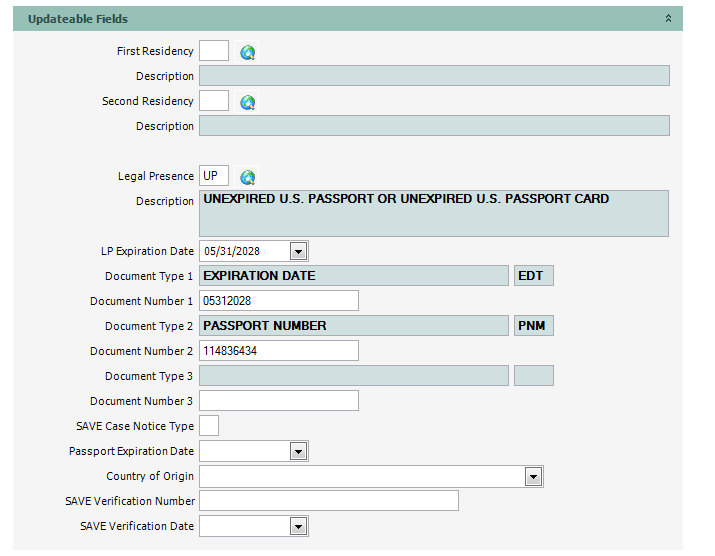
Task: Open lookup icon beside First Residency
Action: [x=247, y=52]
